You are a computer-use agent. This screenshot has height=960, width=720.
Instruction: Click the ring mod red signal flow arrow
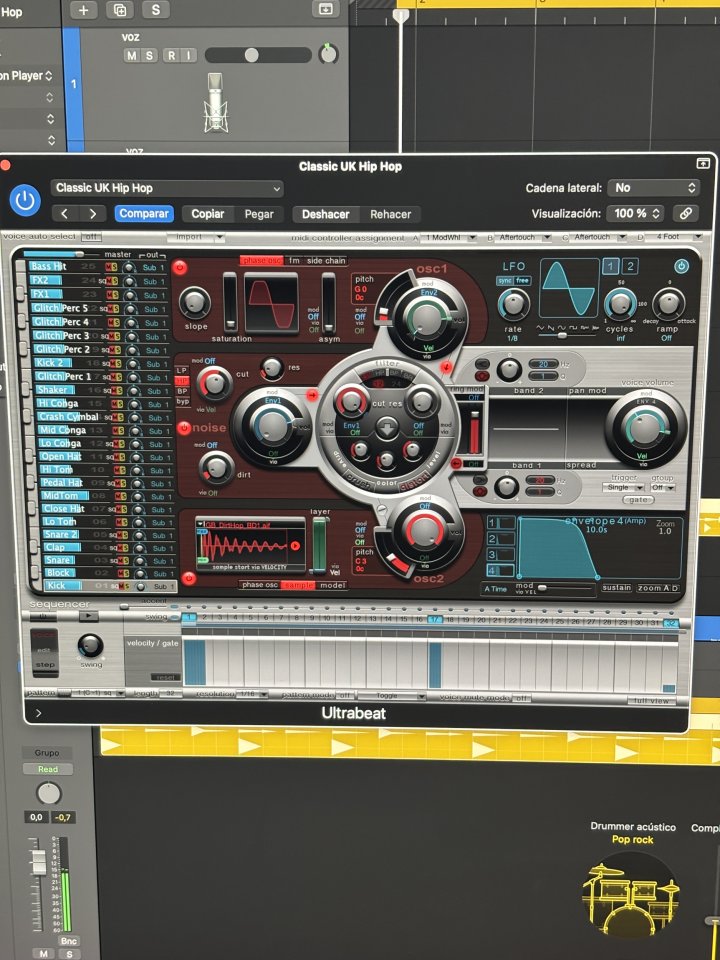(x=456, y=464)
